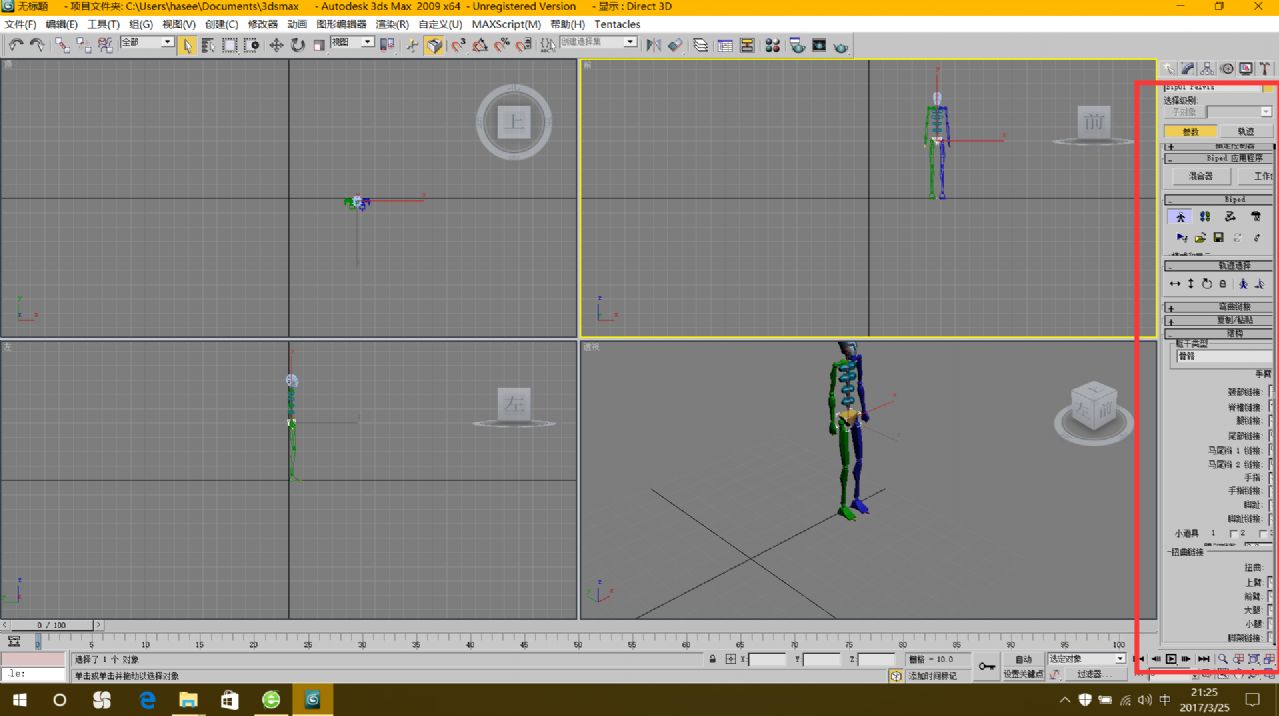Screen dimensions: 1279x716
Task: Choose the Select and Rotate tool
Action: (297, 45)
